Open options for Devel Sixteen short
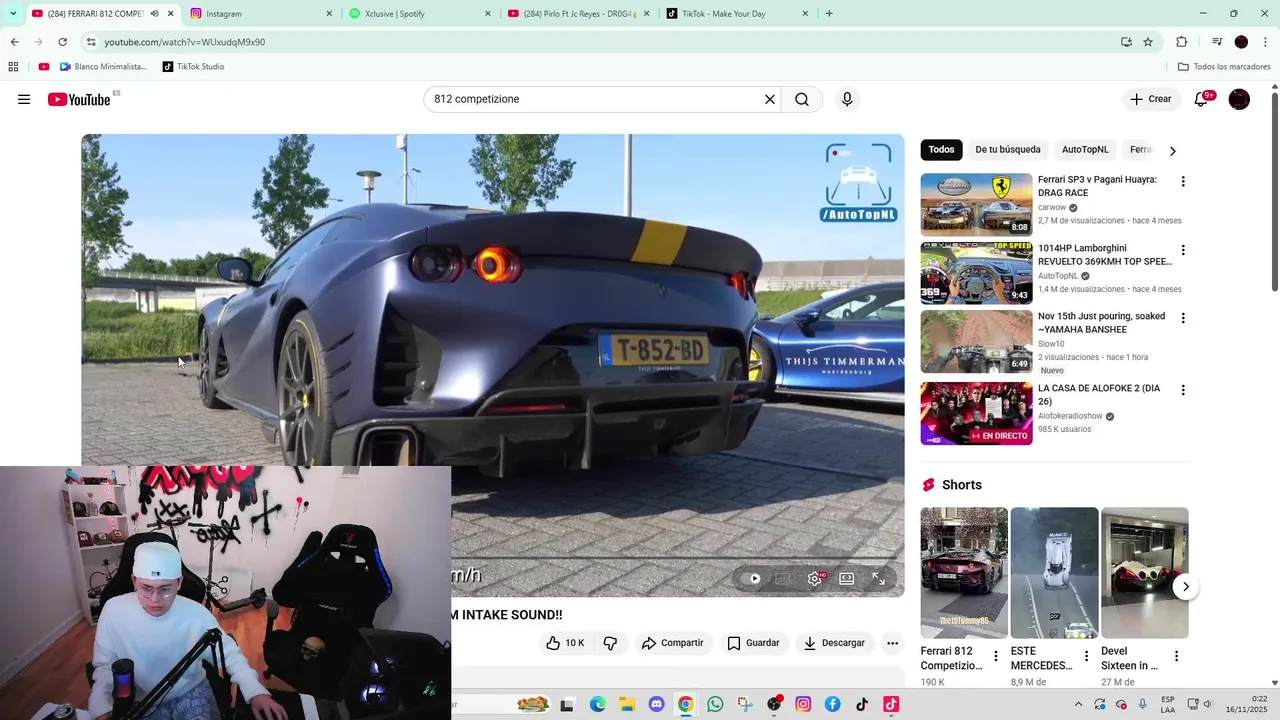 (x=1176, y=657)
